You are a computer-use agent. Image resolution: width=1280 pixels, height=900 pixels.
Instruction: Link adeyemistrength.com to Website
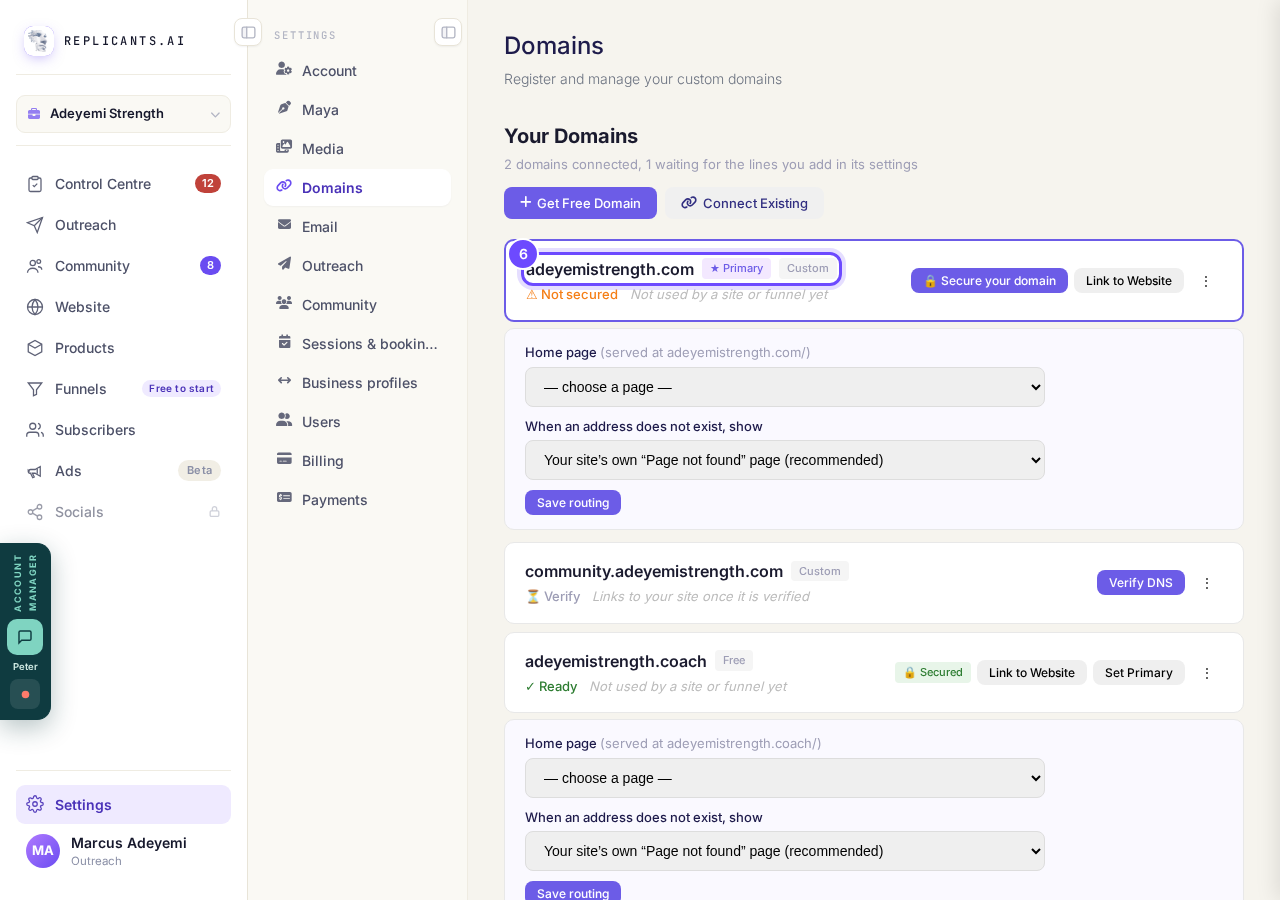1129,281
